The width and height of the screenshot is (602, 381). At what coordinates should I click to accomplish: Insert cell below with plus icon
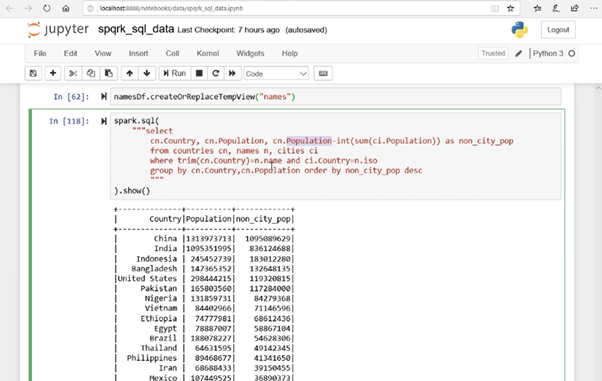coord(53,73)
